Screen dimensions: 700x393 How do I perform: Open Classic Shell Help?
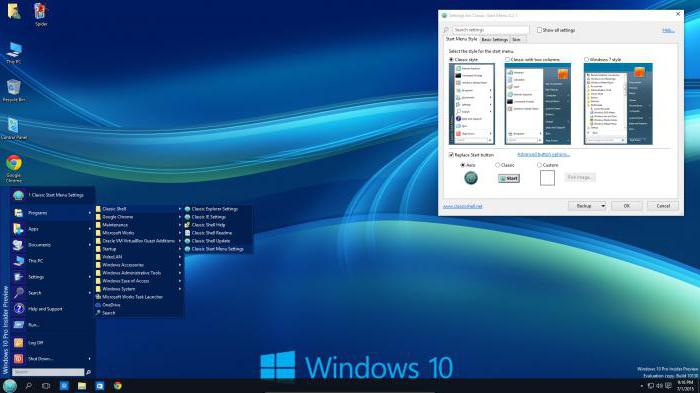tap(218, 225)
